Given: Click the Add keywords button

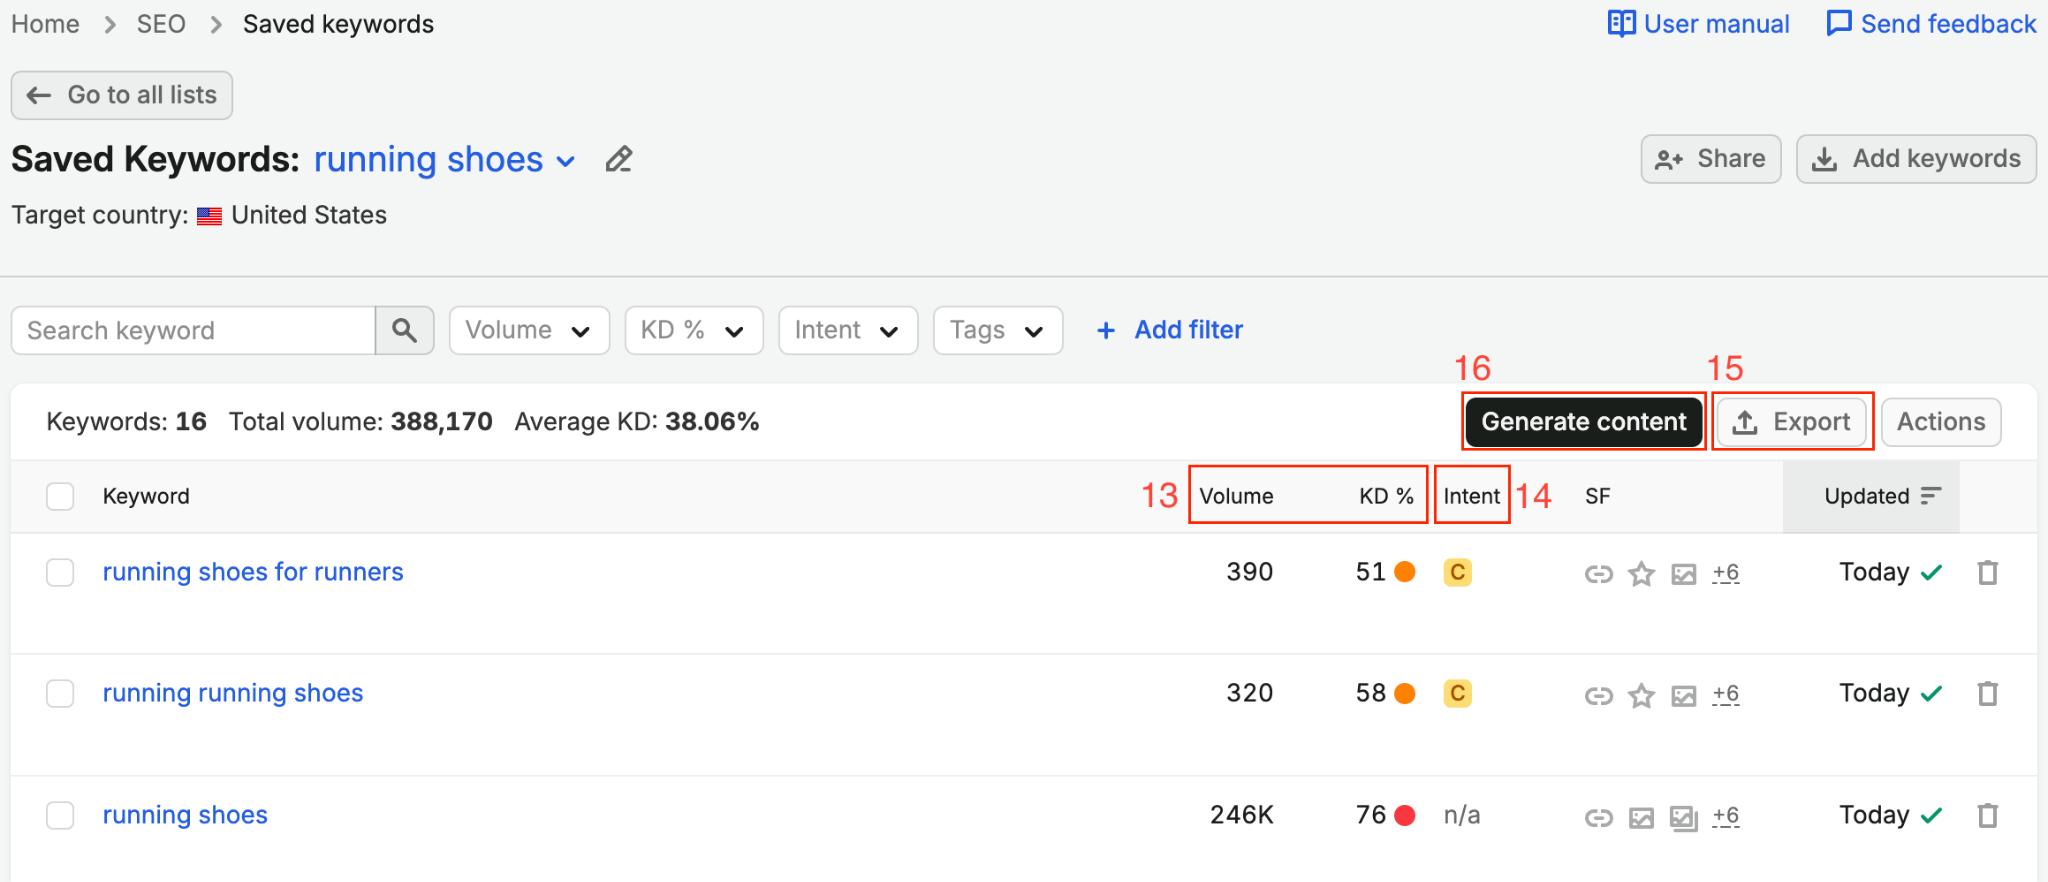Looking at the screenshot, I should 1916,159.
